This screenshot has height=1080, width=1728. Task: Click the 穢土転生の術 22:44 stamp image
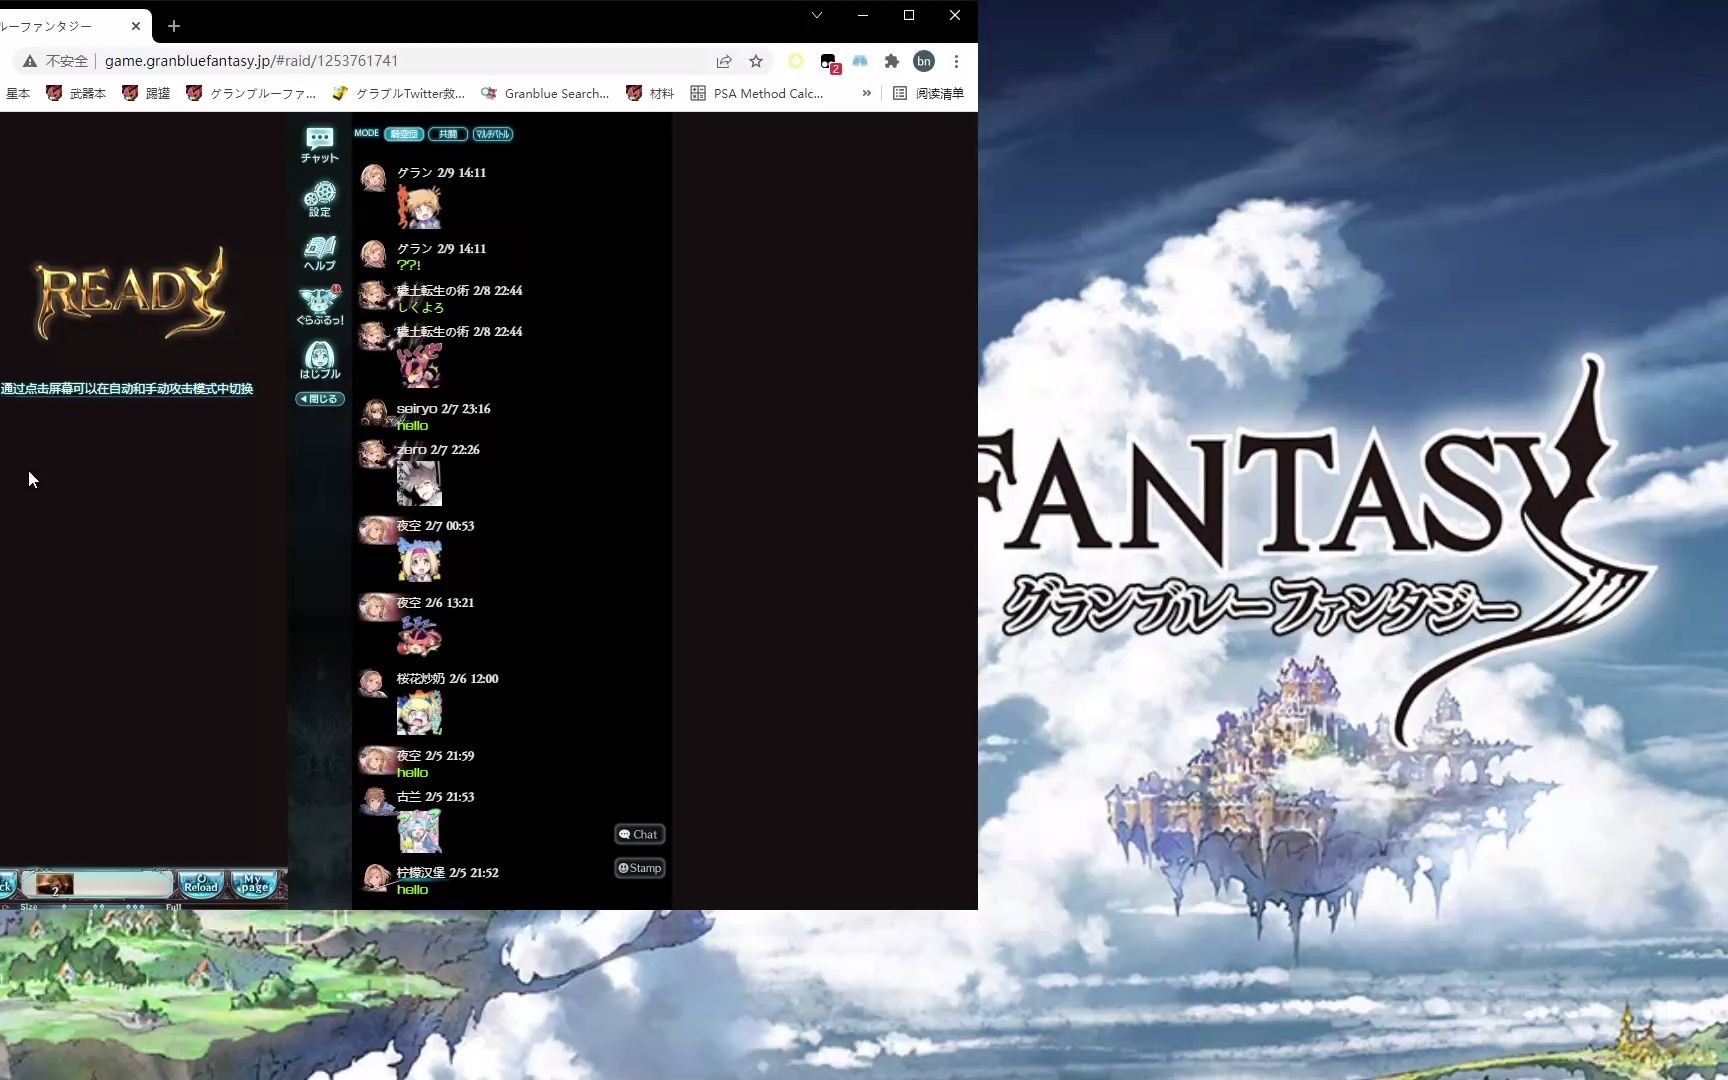tap(419, 364)
